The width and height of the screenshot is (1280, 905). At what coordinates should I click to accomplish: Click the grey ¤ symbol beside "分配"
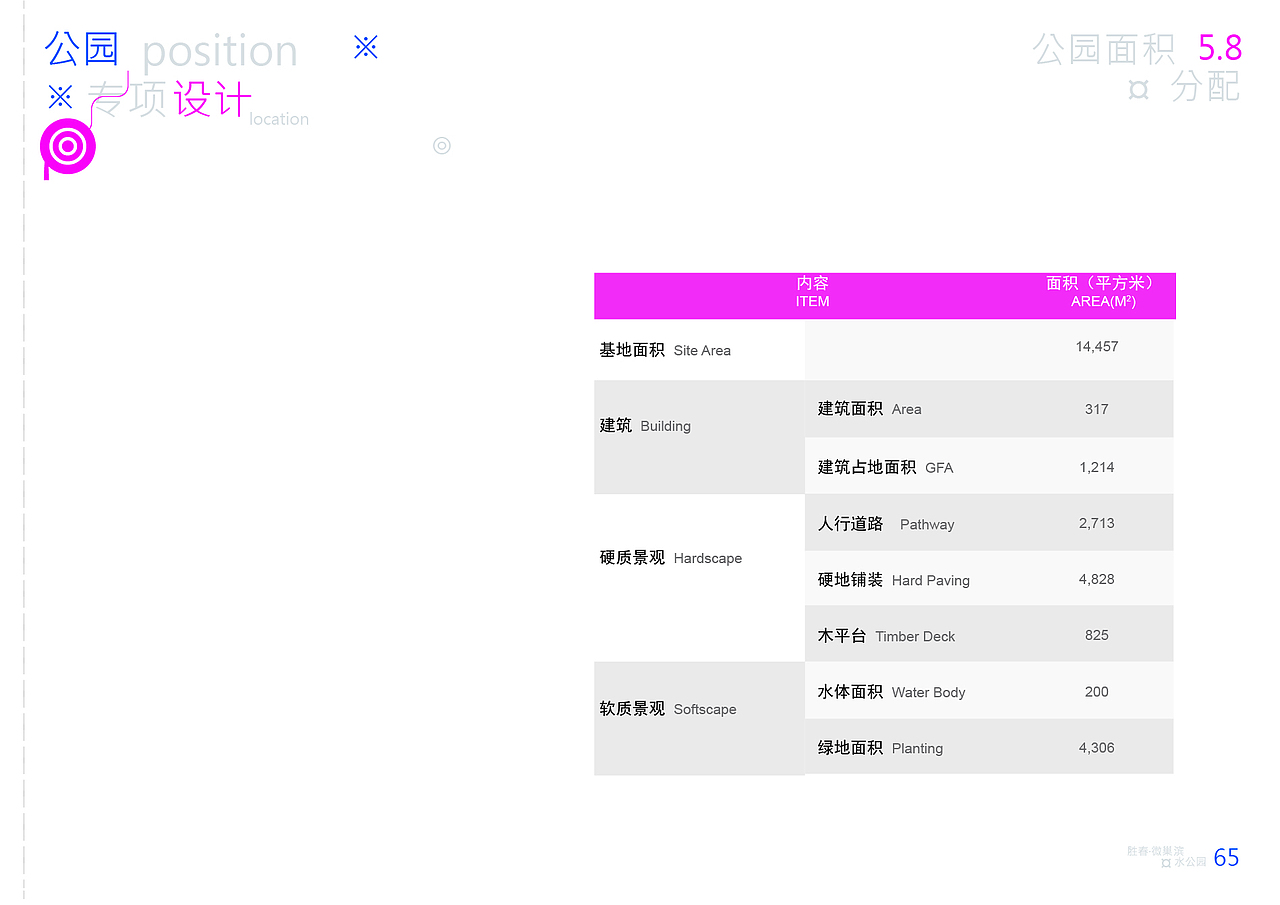[1138, 90]
